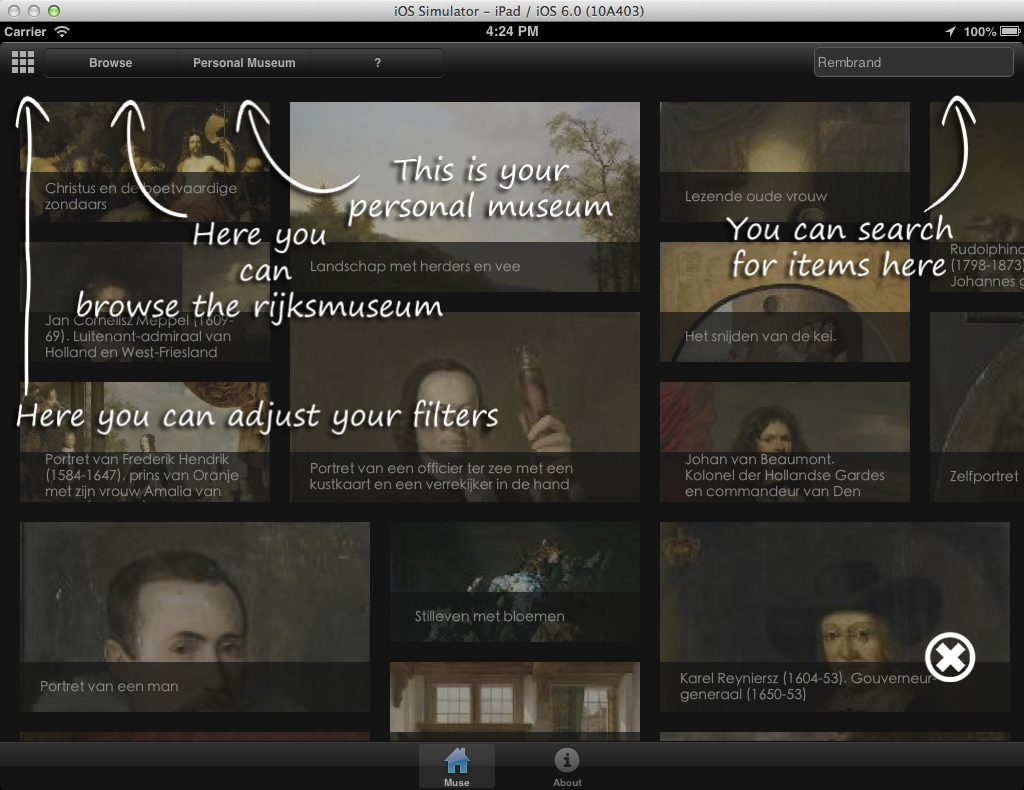Open Portret van Frederik Hendrik tile
Image resolution: width=1024 pixels, height=790 pixels.
145,442
